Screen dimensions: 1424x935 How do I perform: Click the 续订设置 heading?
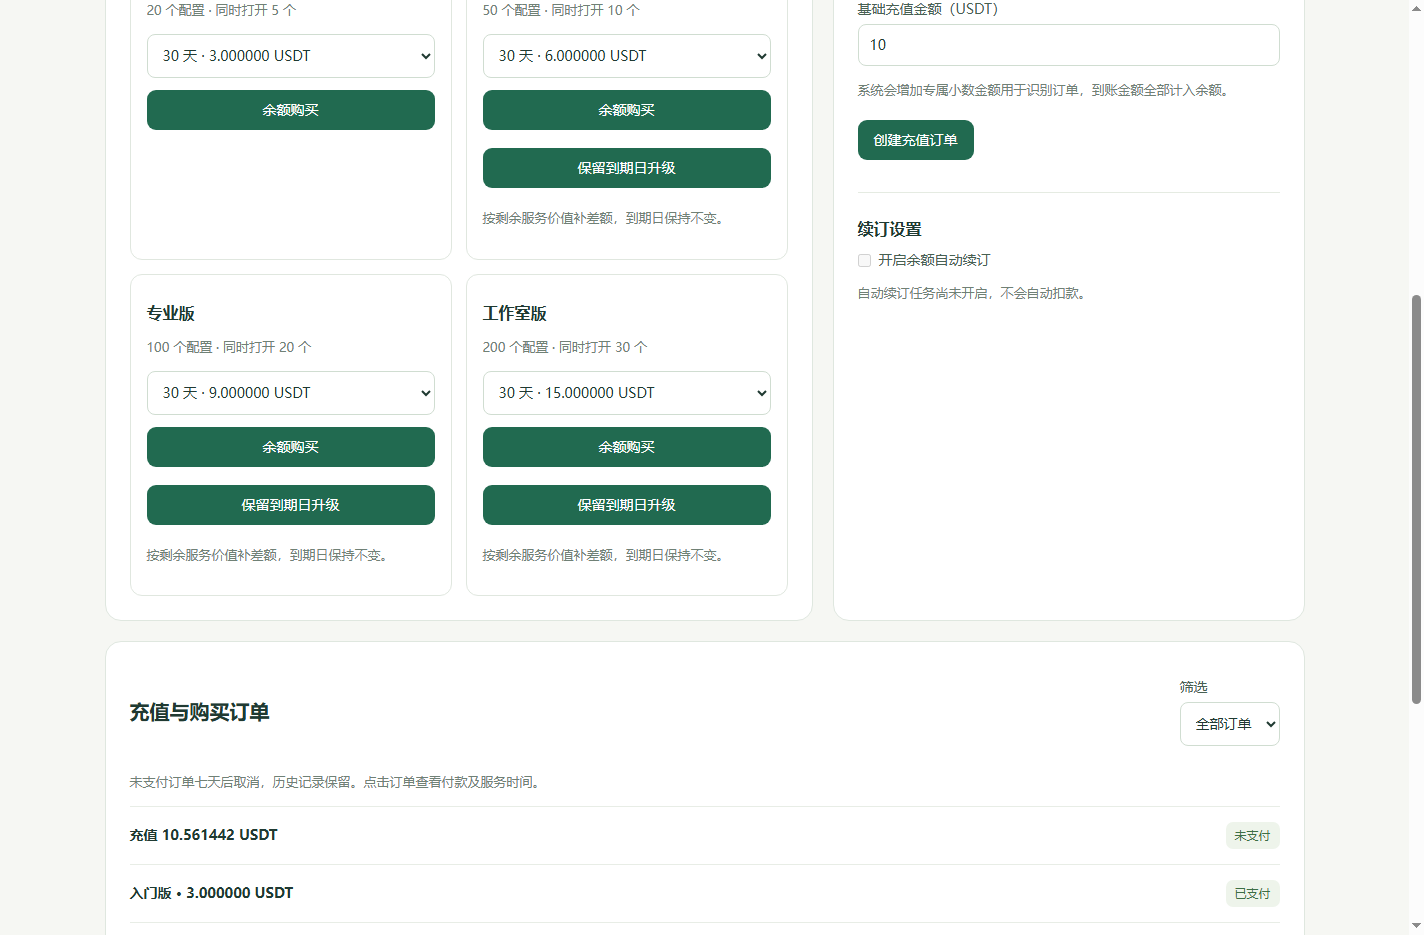890,230
